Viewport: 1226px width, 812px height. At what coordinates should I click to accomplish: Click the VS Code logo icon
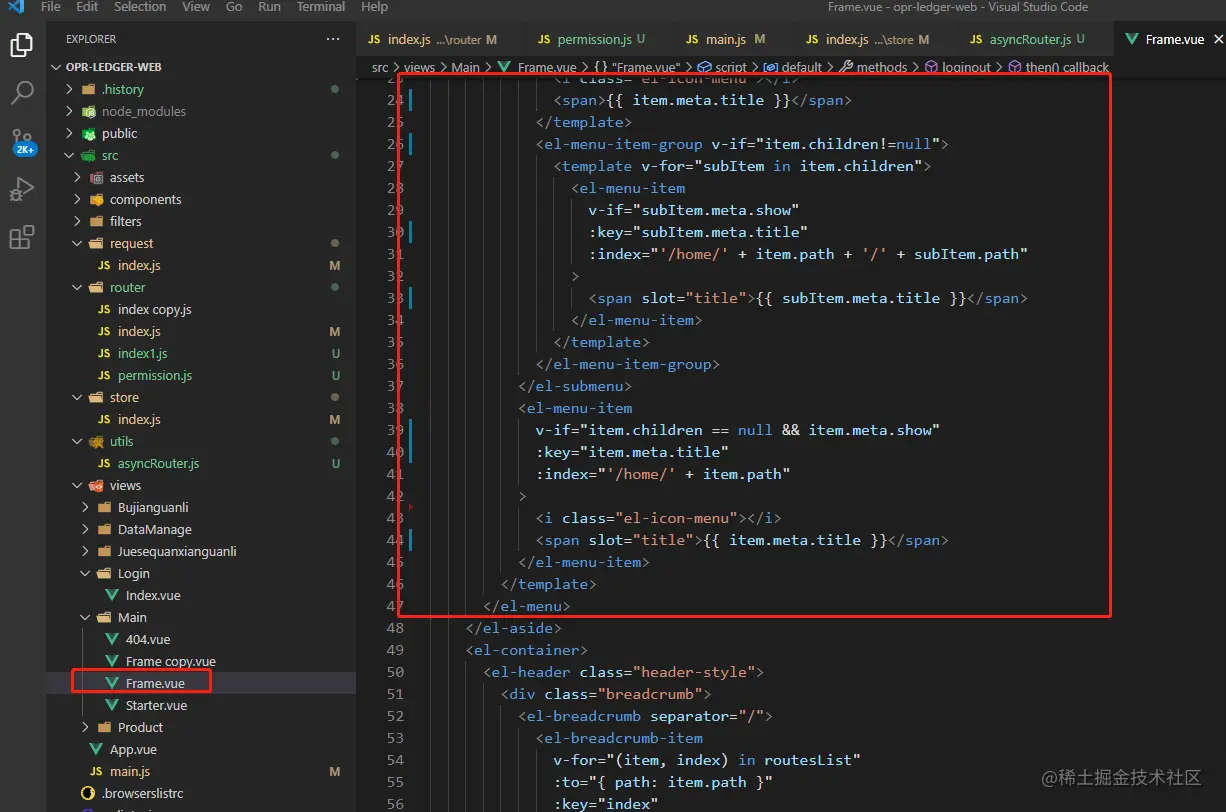14,7
